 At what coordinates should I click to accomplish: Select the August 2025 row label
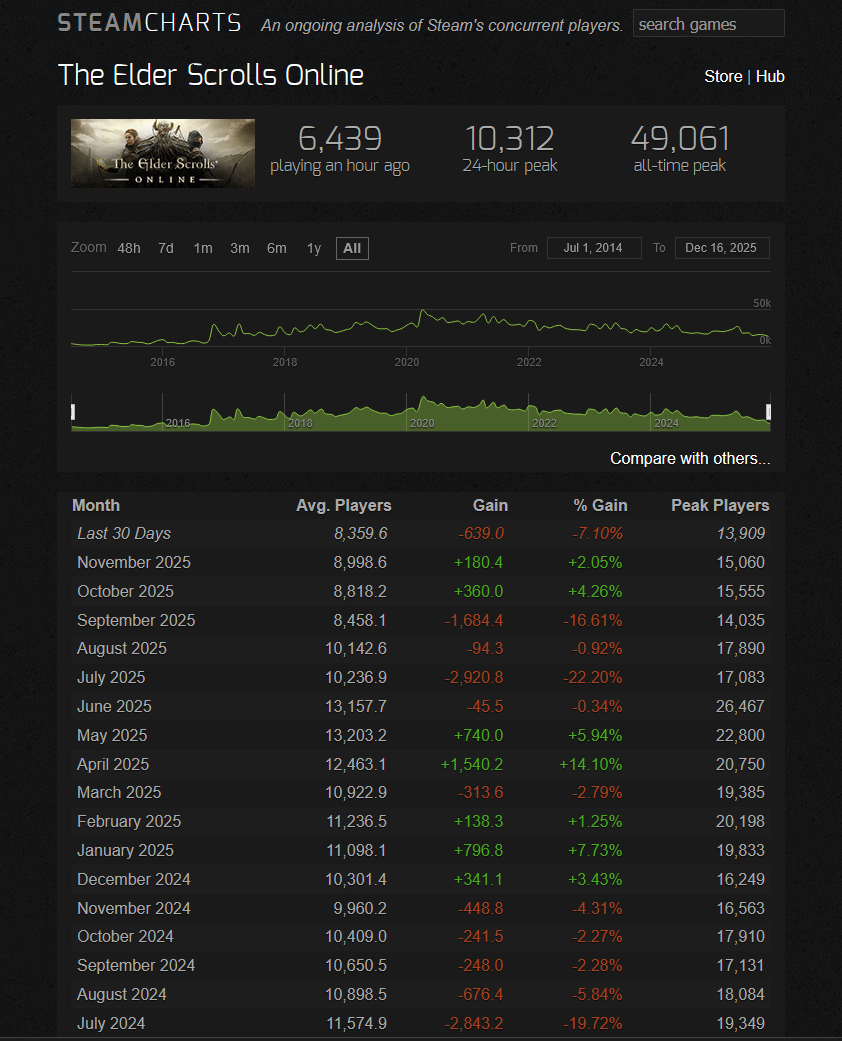[x=122, y=649]
